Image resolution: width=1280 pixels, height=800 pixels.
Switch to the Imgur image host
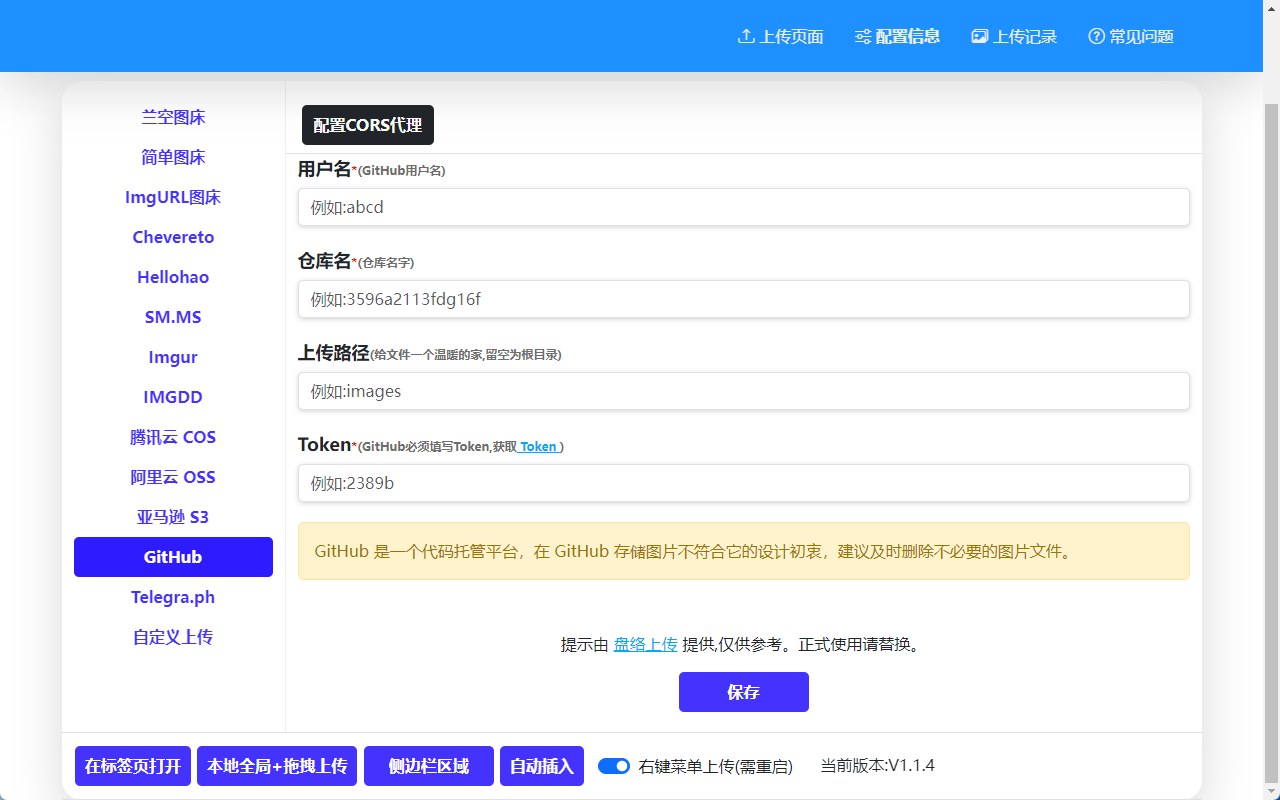(x=173, y=357)
